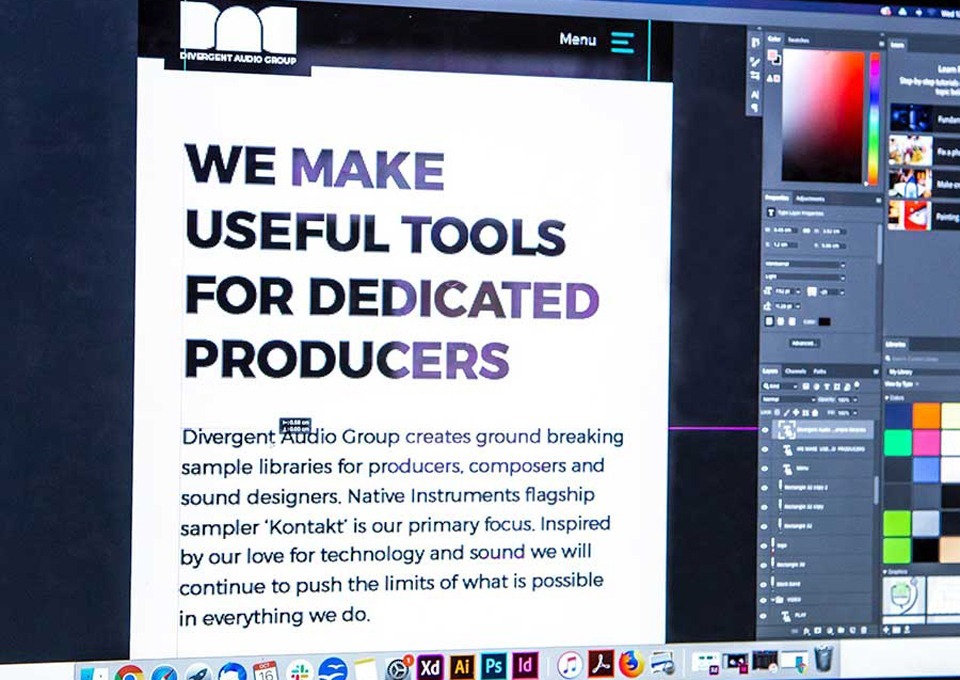Viewport: 960px width, 680px height.
Task: Switch to the Swatches tab
Action: tap(798, 40)
